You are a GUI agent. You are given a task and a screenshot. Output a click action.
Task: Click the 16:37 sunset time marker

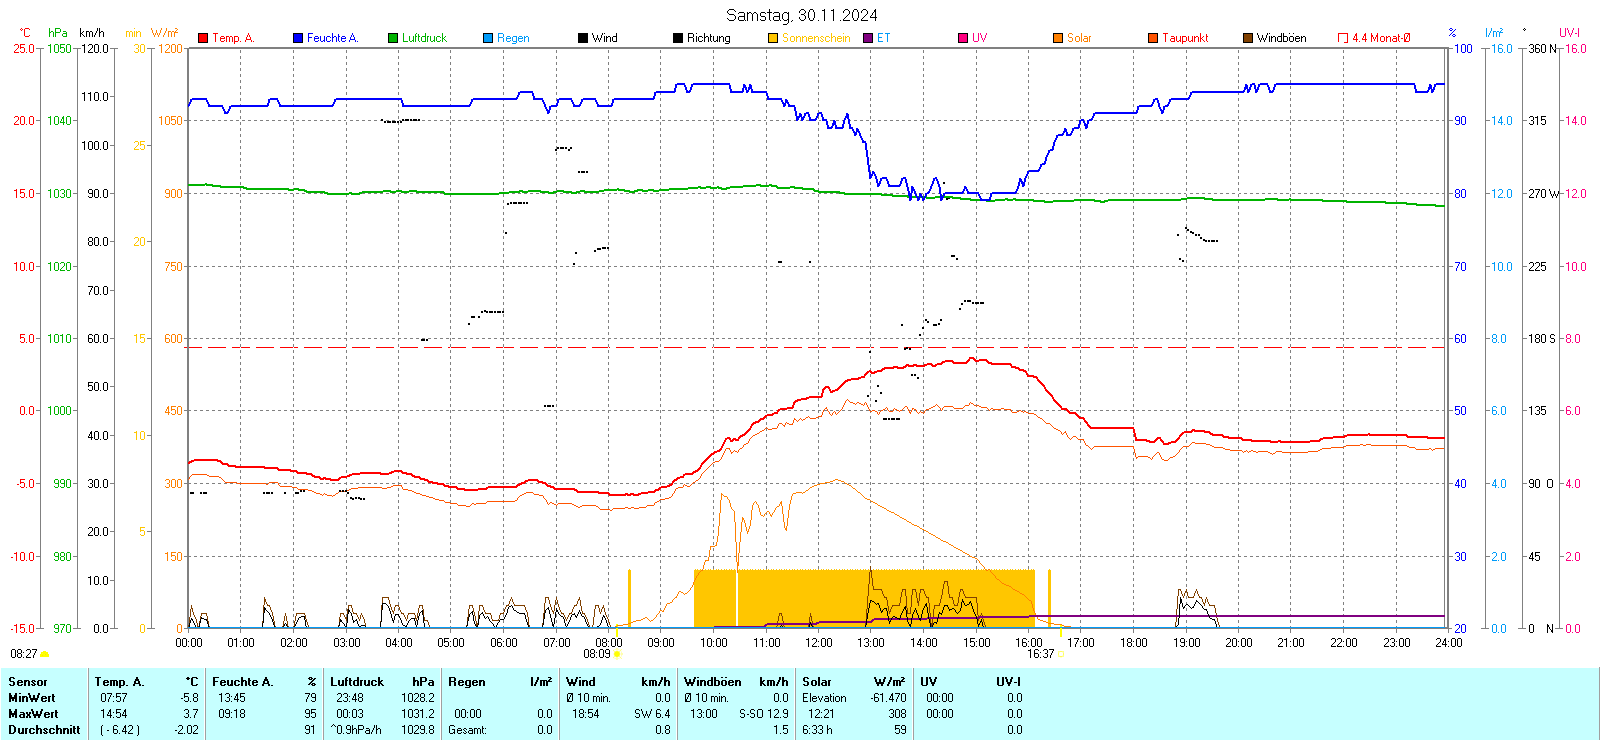1040,654
